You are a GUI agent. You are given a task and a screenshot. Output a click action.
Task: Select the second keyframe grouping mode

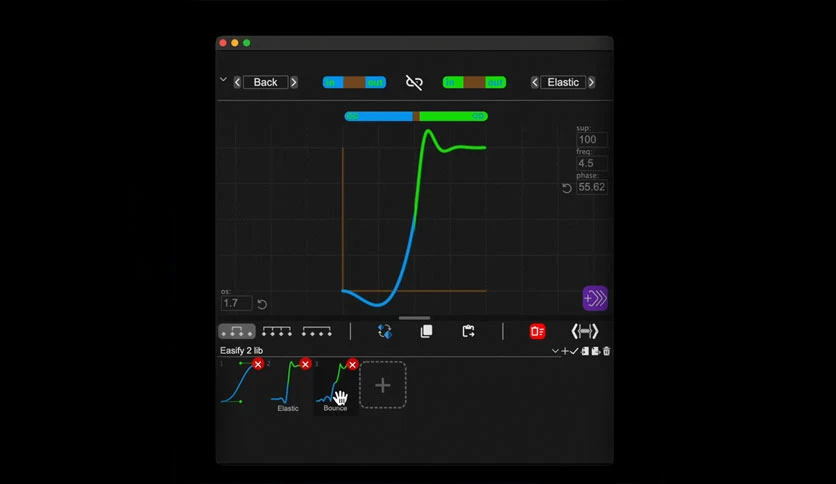point(277,331)
